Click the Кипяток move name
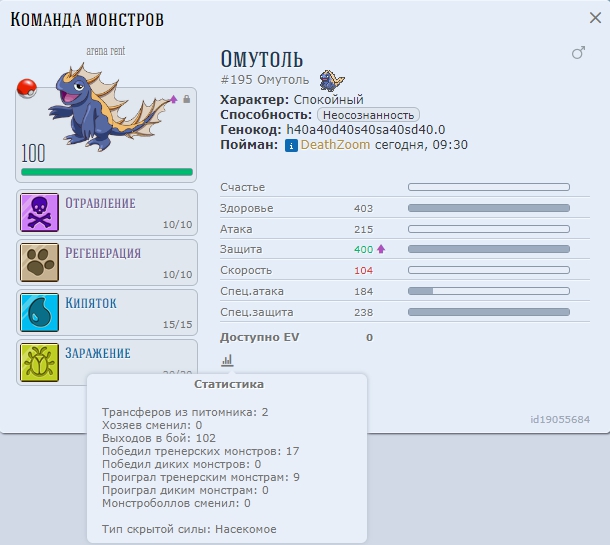 [91, 303]
